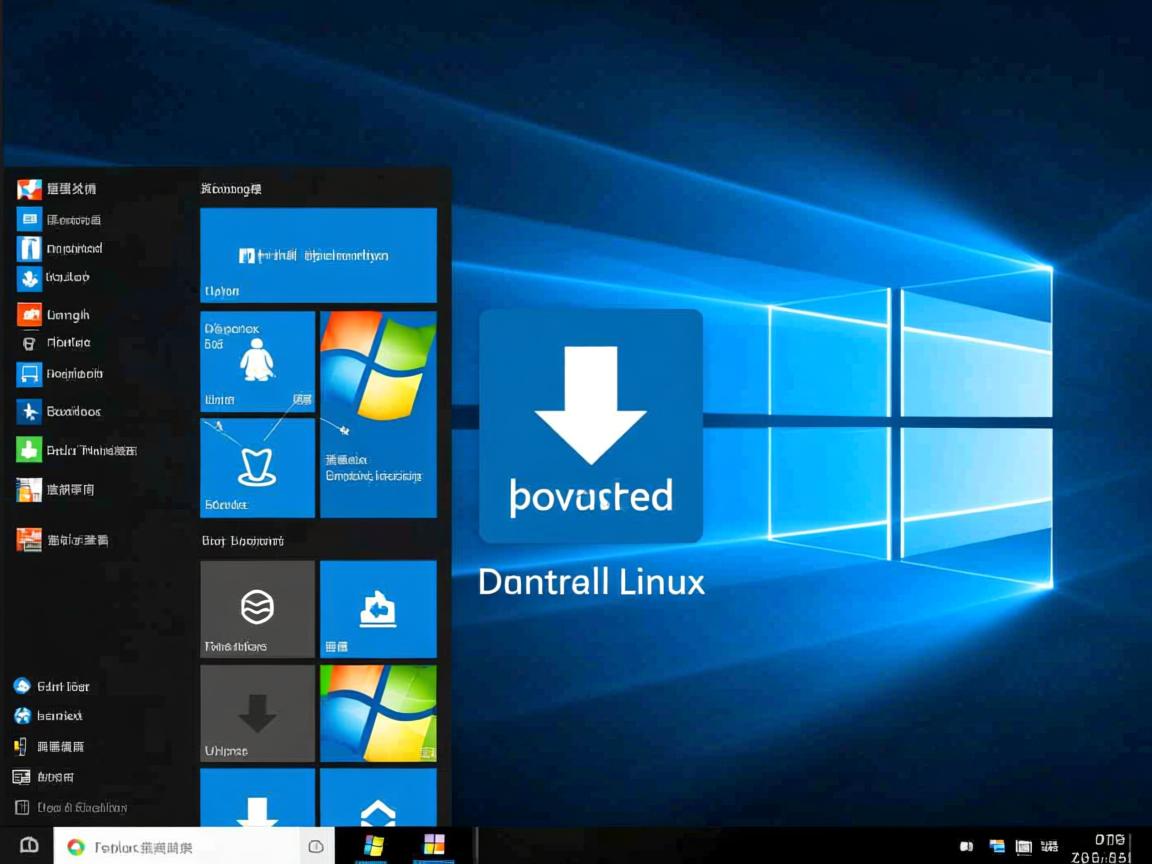
Task: Click the 'Sorudet' tile with curved line art
Action: coord(257,467)
